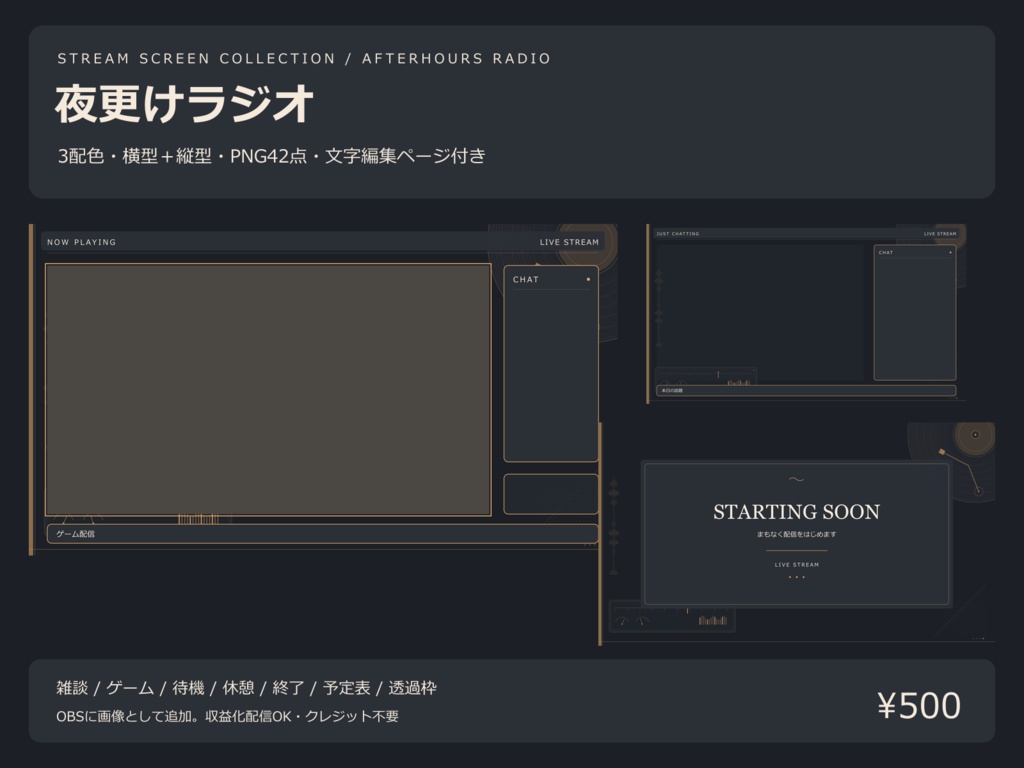Click the 'STARTING SOON' heading text
The image size is (1024, 768).
pos(796,512)
